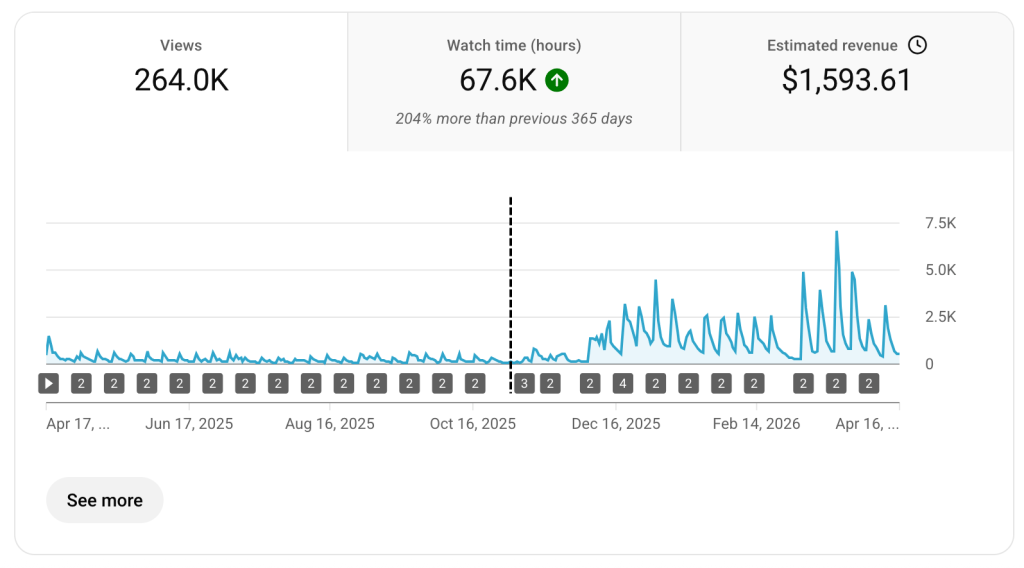This screenshot has width=1024, height=568.
Task: Click the Jun 17, 2025 axis date label
Action: point(189,424)
